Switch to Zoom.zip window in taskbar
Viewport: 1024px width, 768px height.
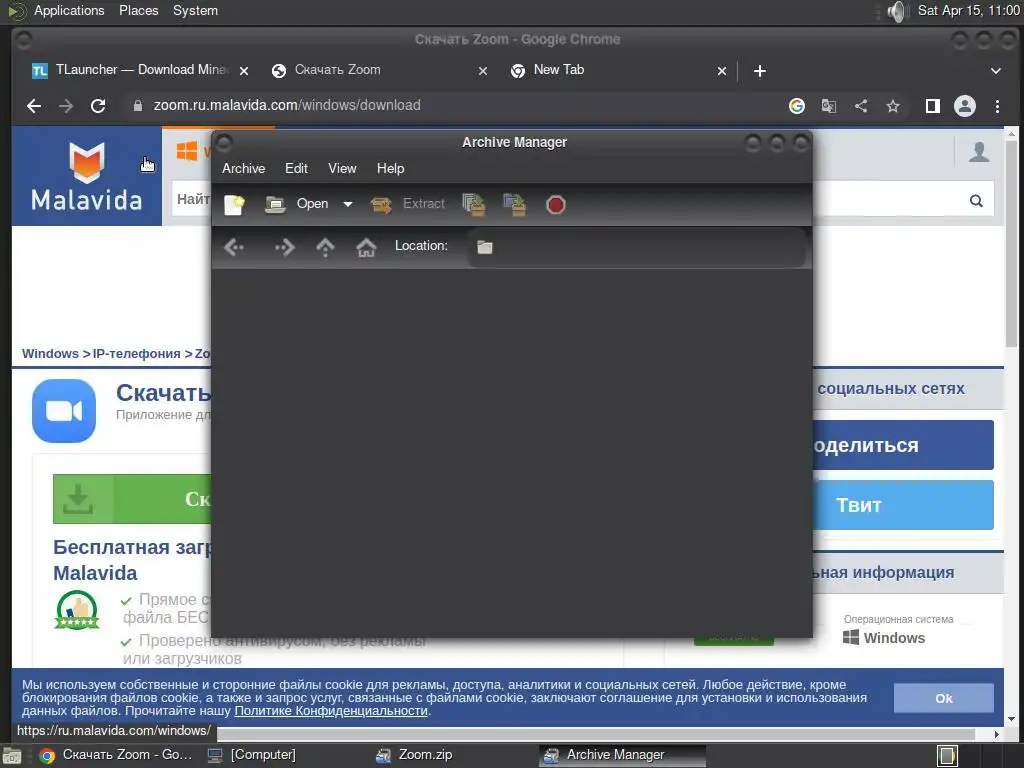tap(414, 755)
